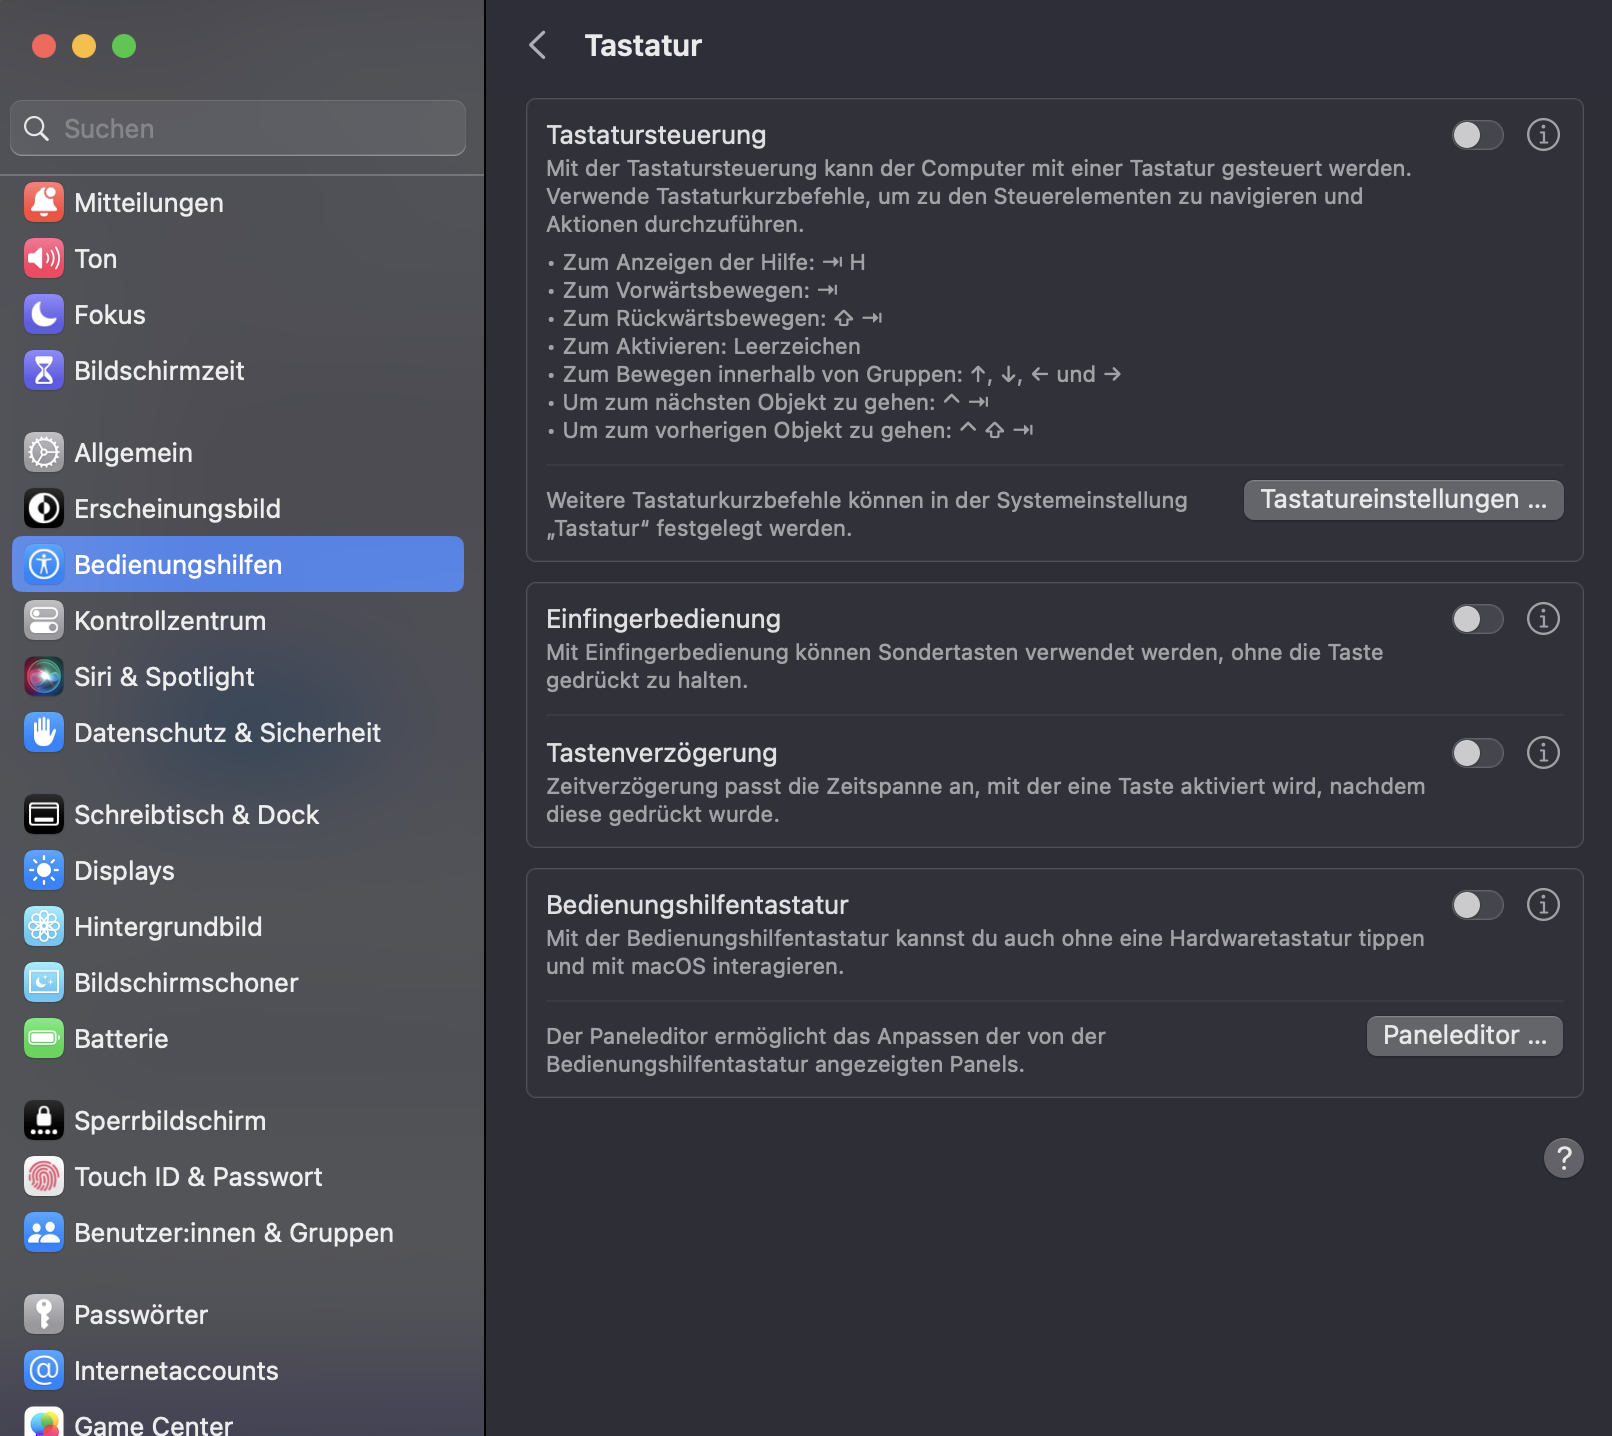Click the Paneleditor … button
The height and width of the screenshot is (1436, 1612).
coord(1464,1036)
